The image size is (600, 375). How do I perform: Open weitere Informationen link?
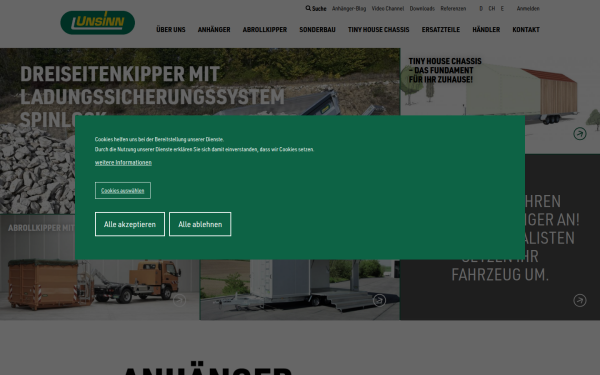pos(123,162)
